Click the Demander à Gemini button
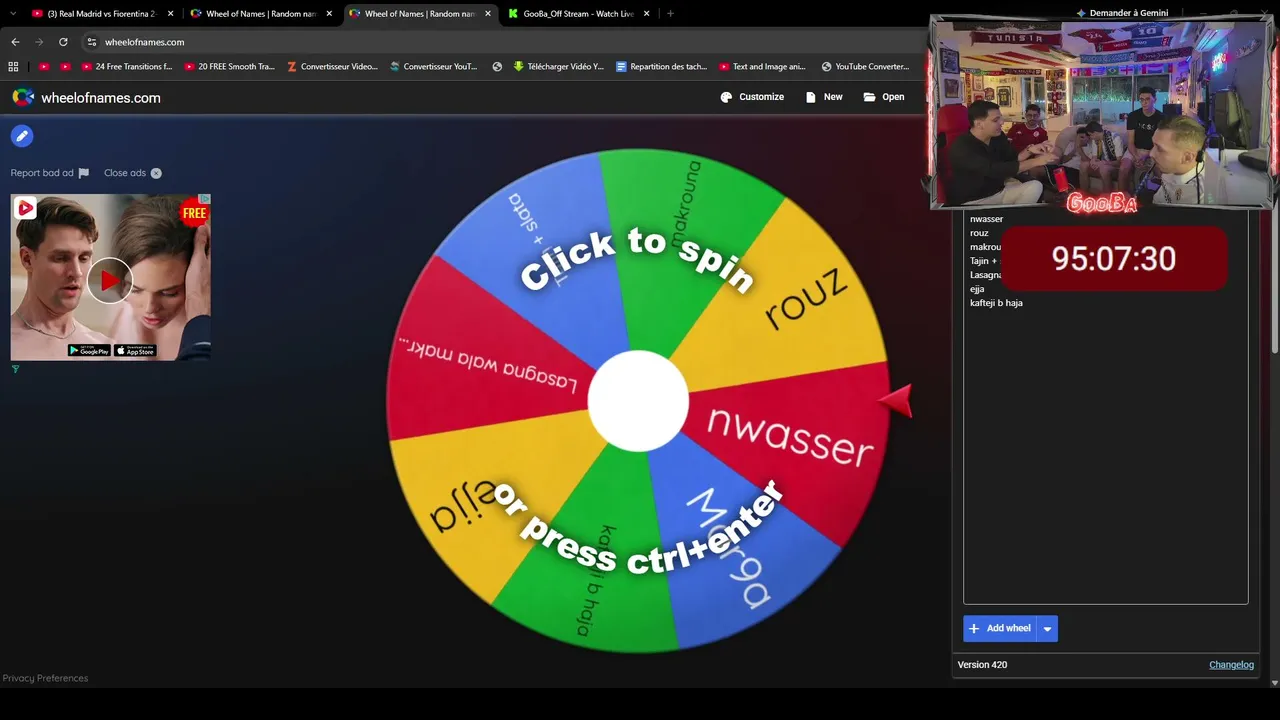Image resolution: width=1280 pixels, height=720 pixels. (1122, 13)
